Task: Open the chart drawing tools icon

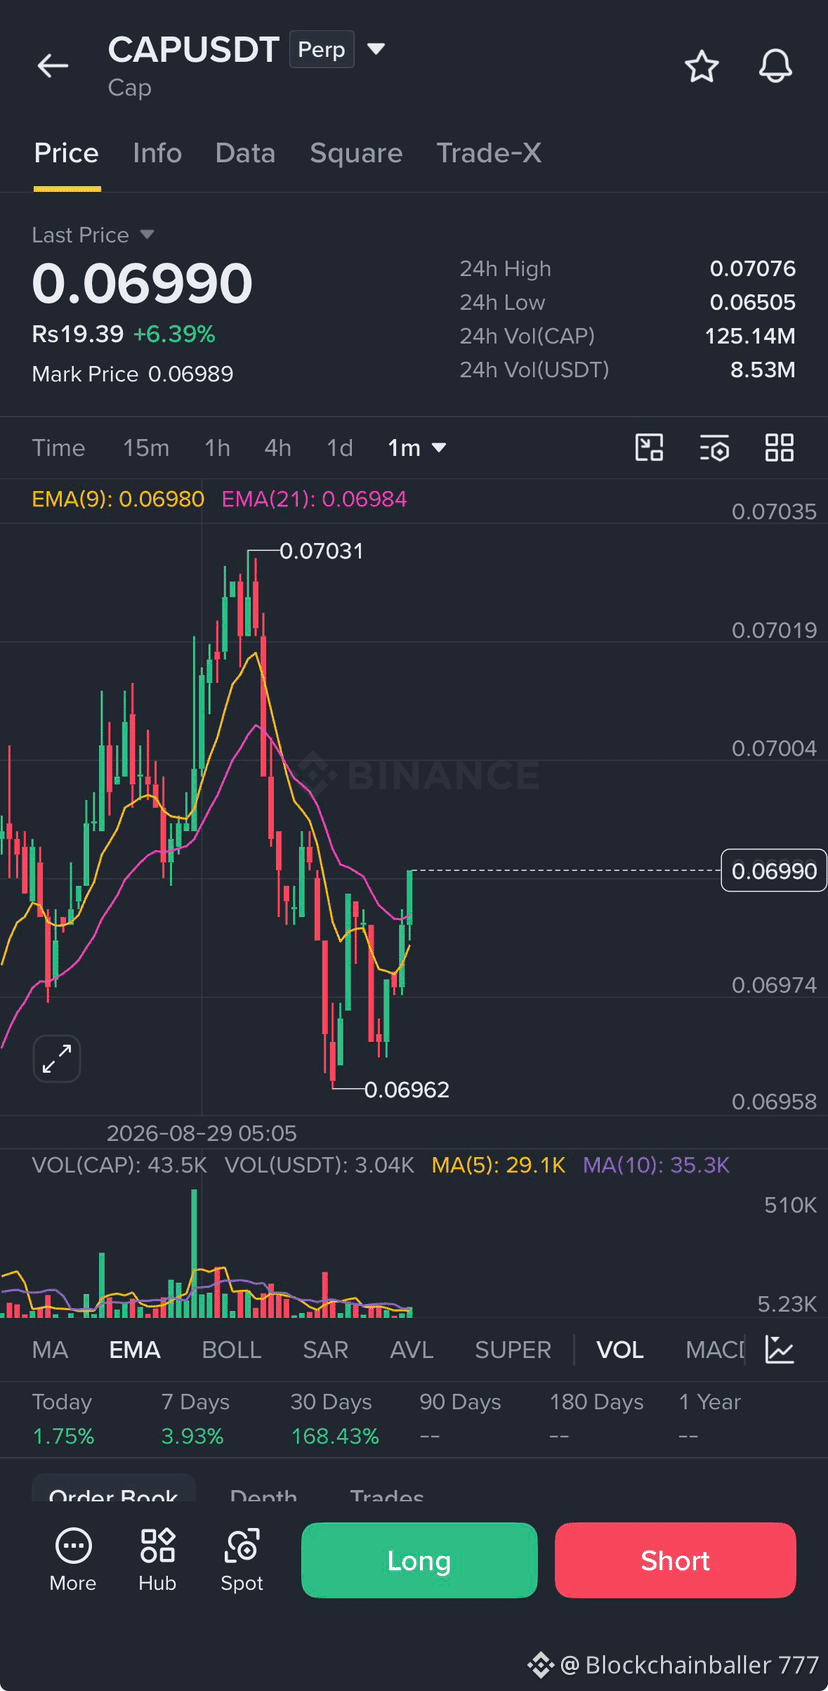Action: 650,448
